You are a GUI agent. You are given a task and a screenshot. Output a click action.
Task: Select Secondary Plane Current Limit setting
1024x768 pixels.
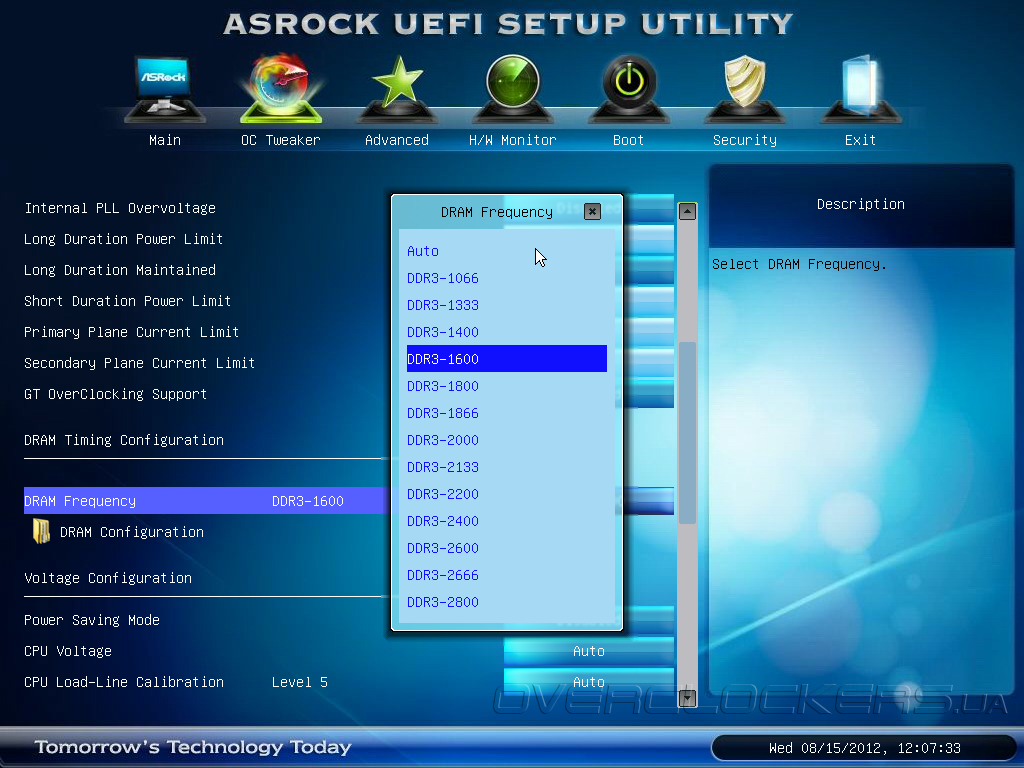point(139,363)
